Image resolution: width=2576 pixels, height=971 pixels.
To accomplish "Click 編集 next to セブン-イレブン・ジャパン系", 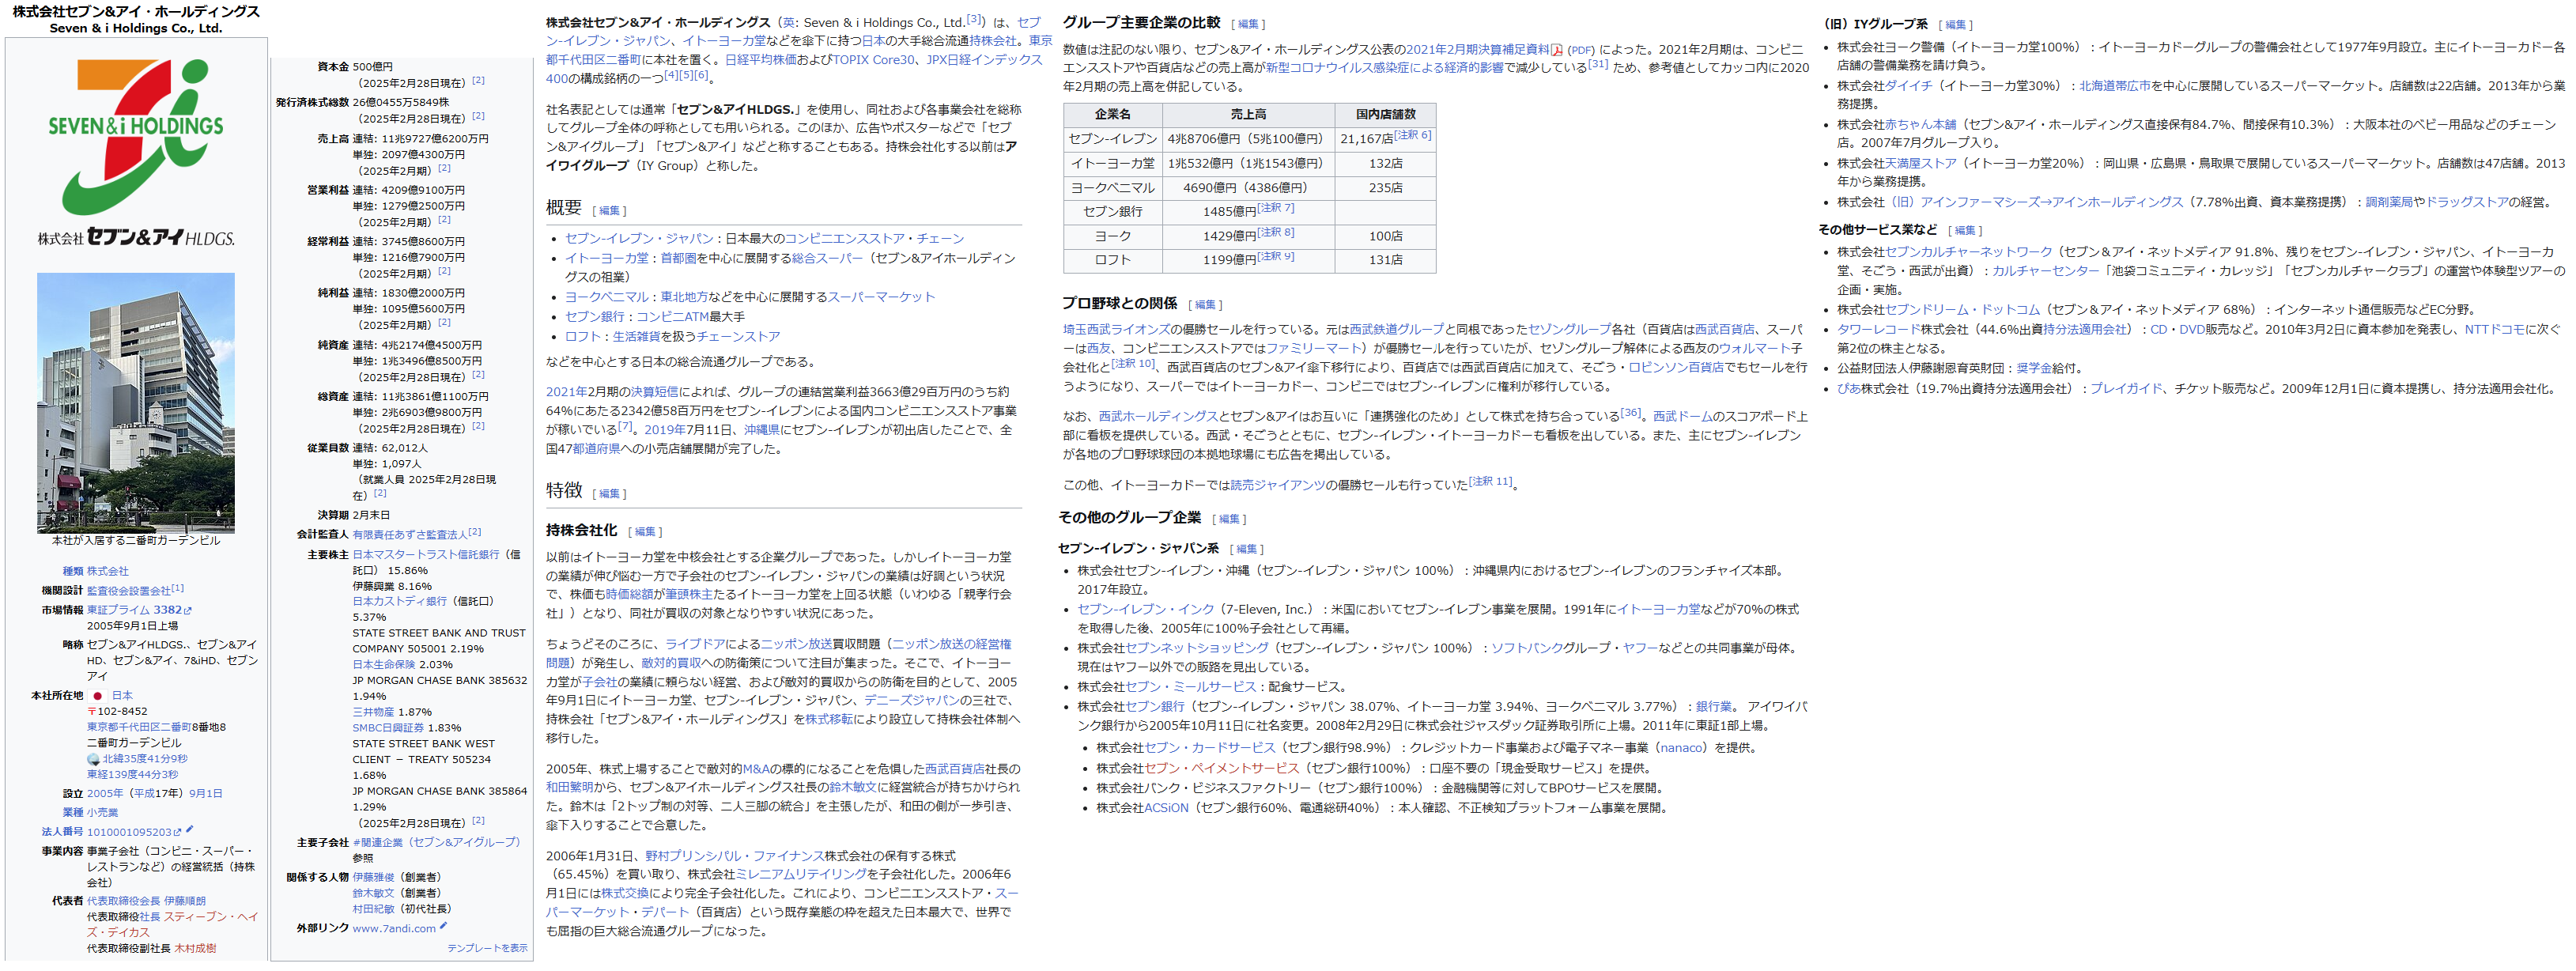I will (x=1246, y=549).
